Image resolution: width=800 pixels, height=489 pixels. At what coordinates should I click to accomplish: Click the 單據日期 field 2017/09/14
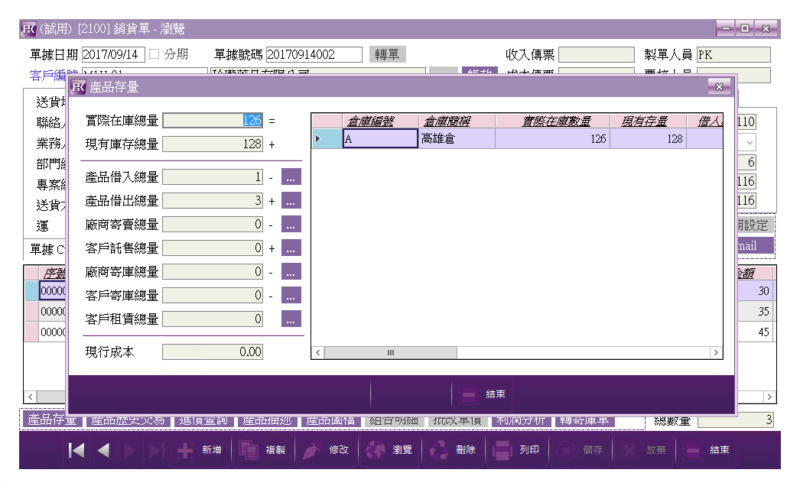pyautogui.click(x=113, y=55)
